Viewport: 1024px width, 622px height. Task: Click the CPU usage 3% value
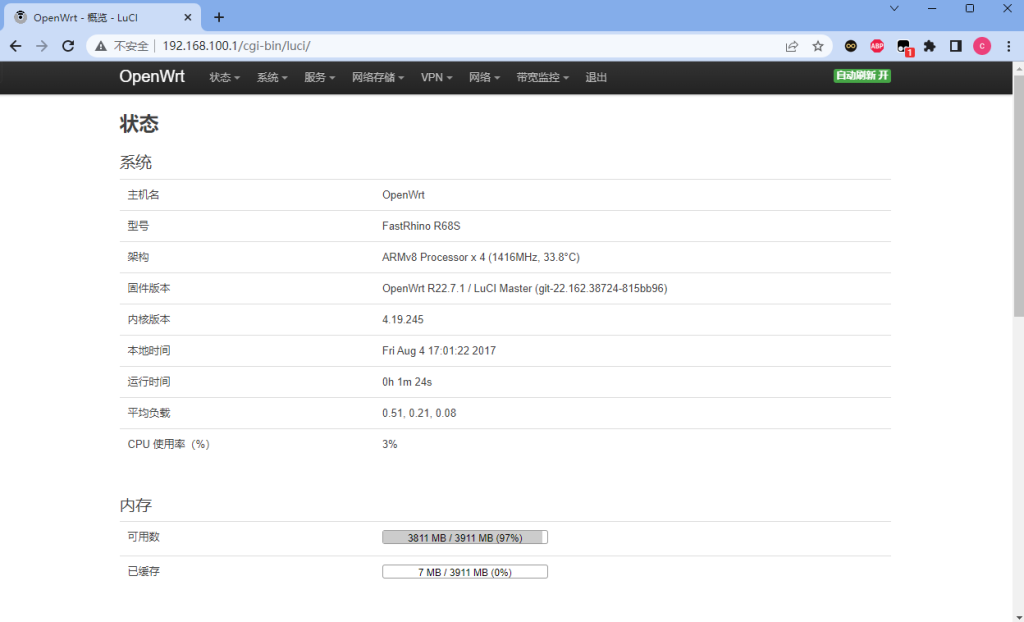(390, 444)
